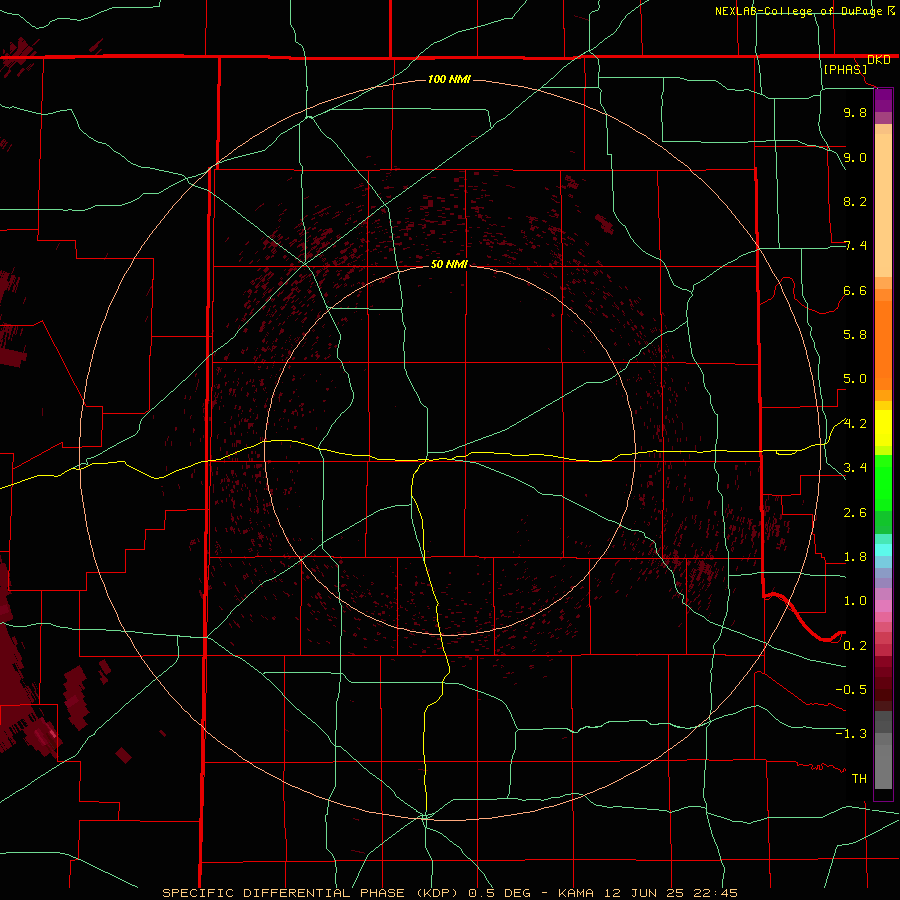Click the 5.8 value on the color scale
This screenshot has width=900, height=900.
click(x=855, y=335)
